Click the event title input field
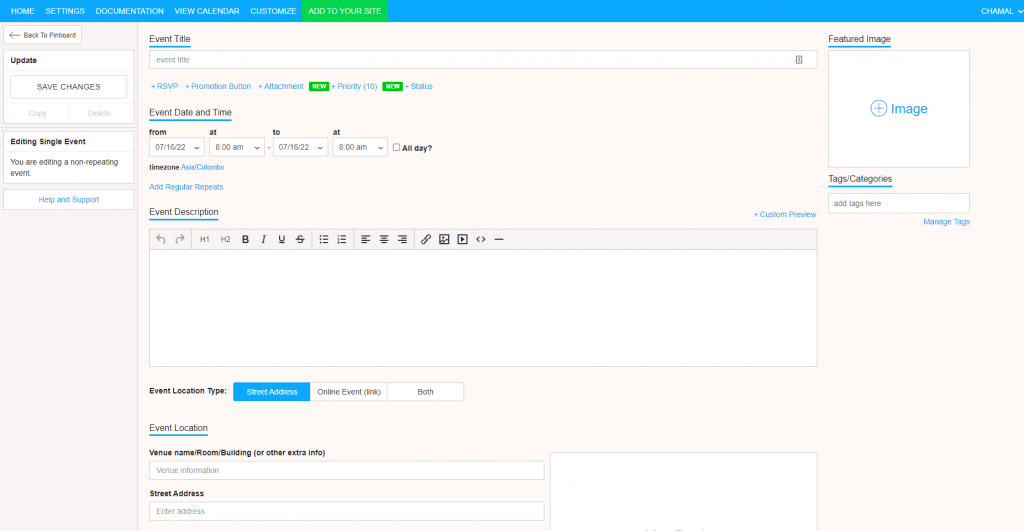Screen dimensions: 1024x531 [x=470, y=60]
